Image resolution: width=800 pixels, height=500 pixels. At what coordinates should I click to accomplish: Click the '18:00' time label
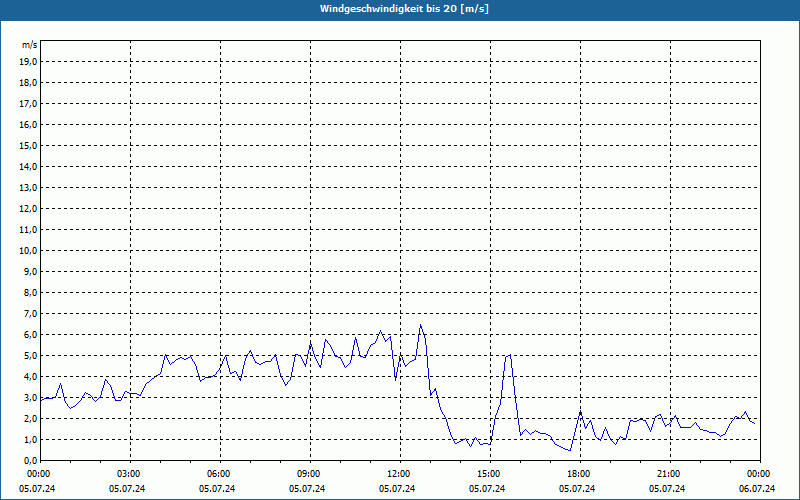coord(580,474)
